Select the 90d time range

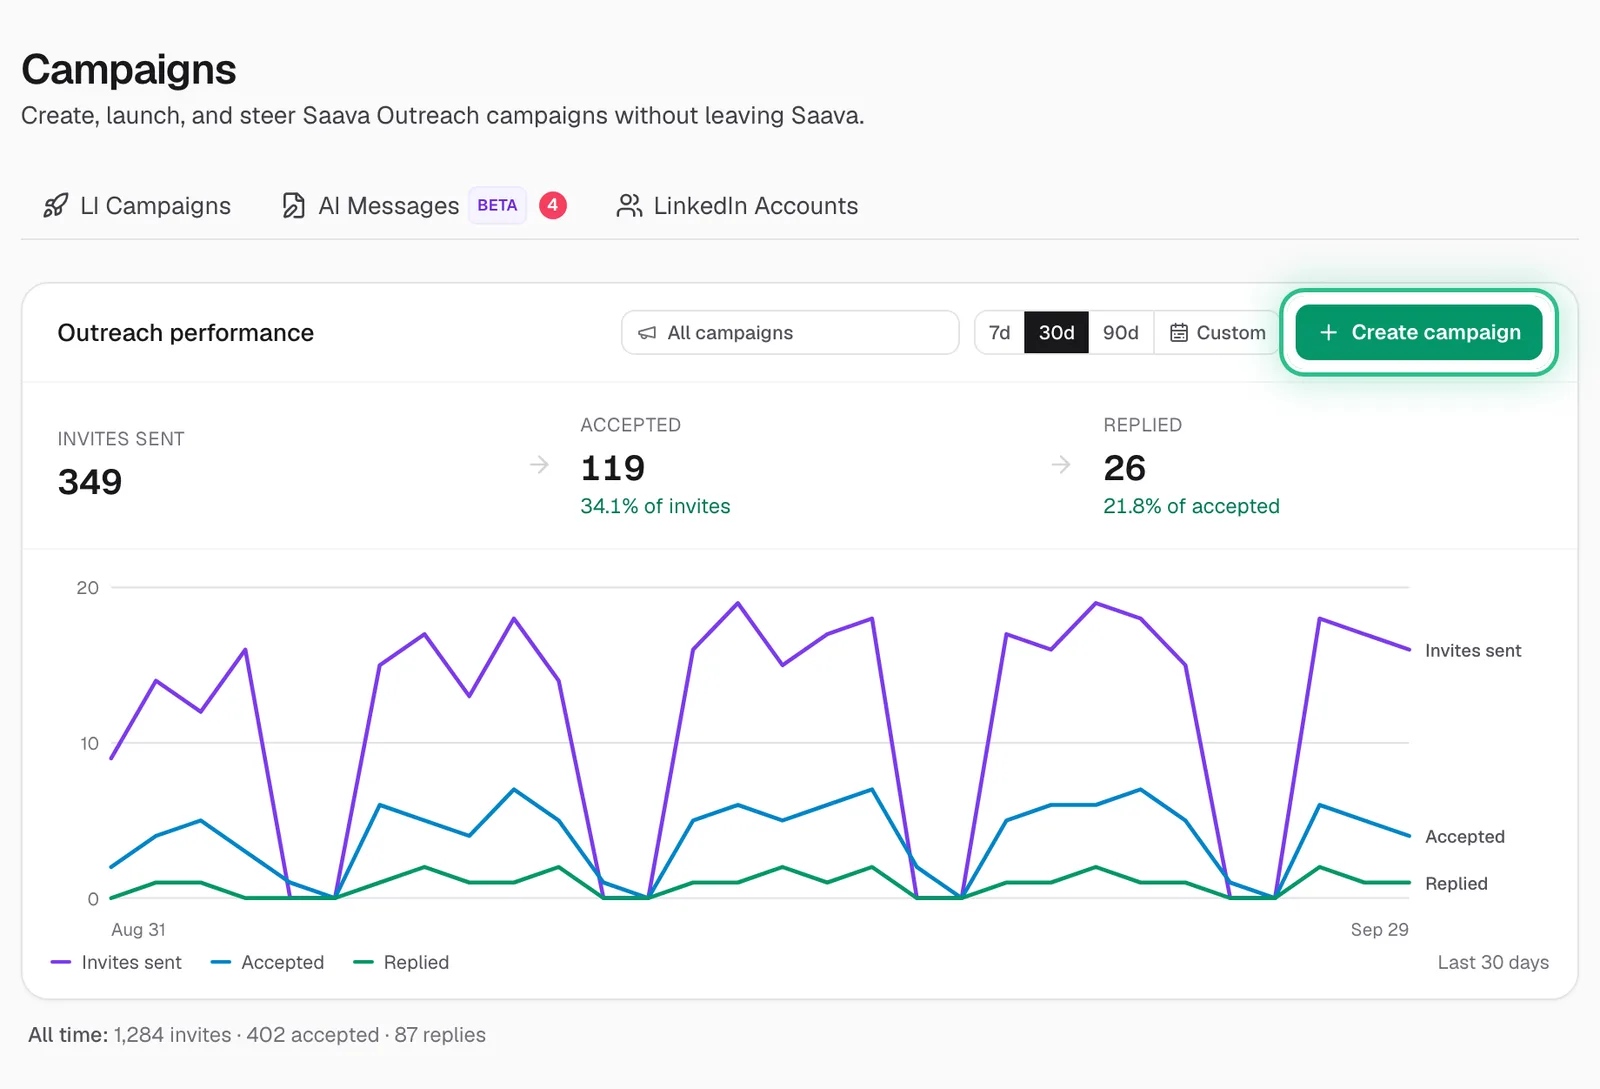pyautogui.click(x=1120, y=332)
